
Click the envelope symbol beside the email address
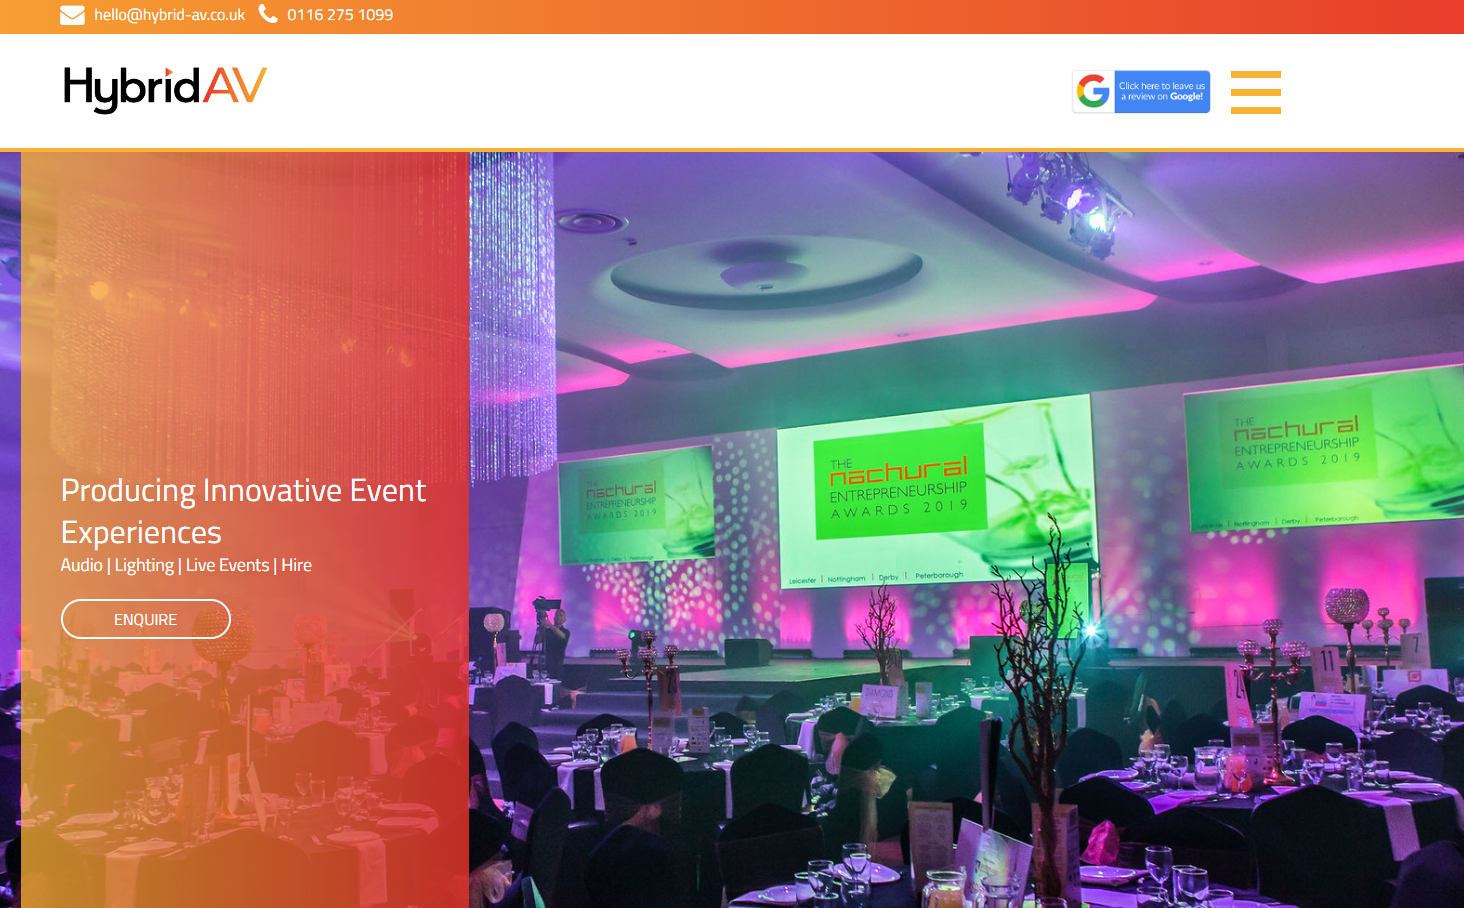[72, 14]
